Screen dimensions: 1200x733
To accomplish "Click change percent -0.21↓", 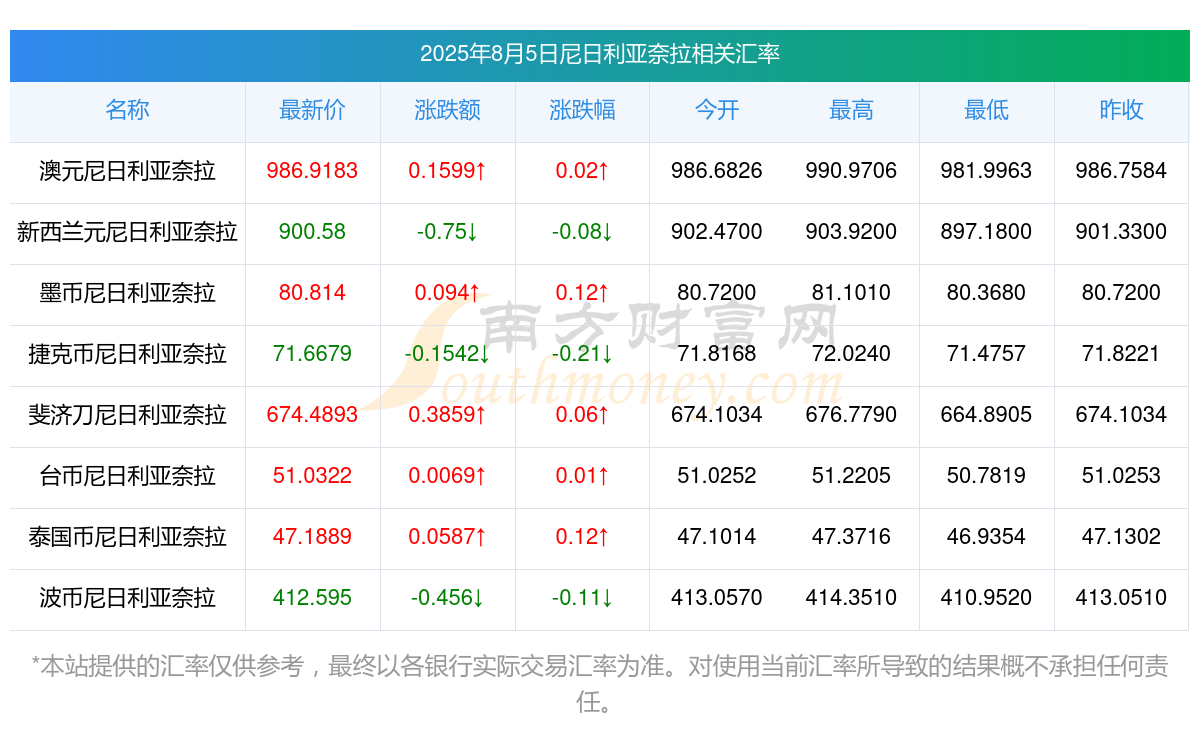I will pyautogui.click(x=582, y=354).
